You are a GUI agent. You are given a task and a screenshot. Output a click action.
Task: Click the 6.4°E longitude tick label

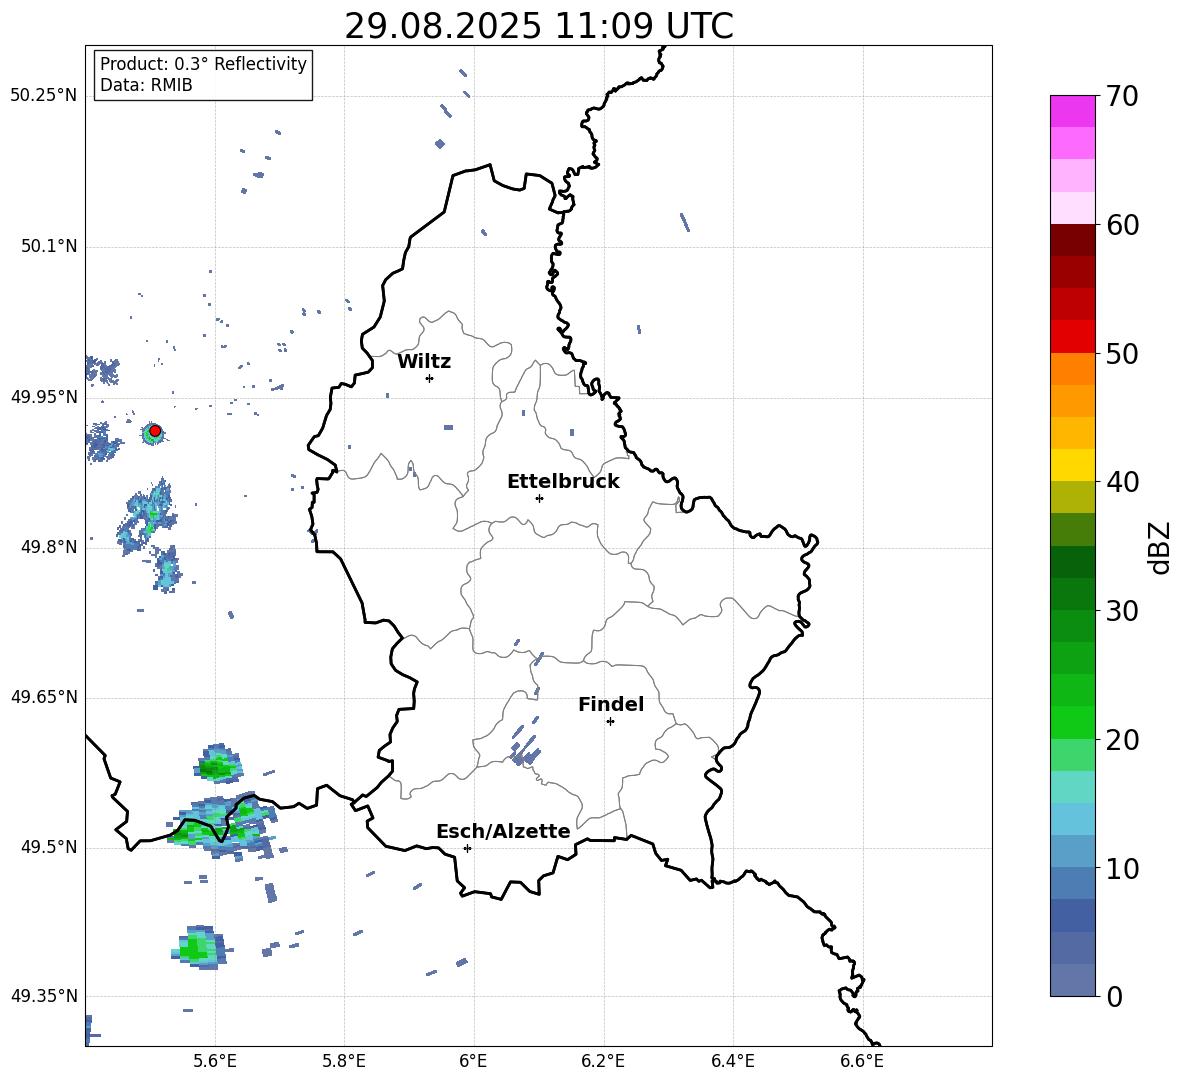(732, 1061)
